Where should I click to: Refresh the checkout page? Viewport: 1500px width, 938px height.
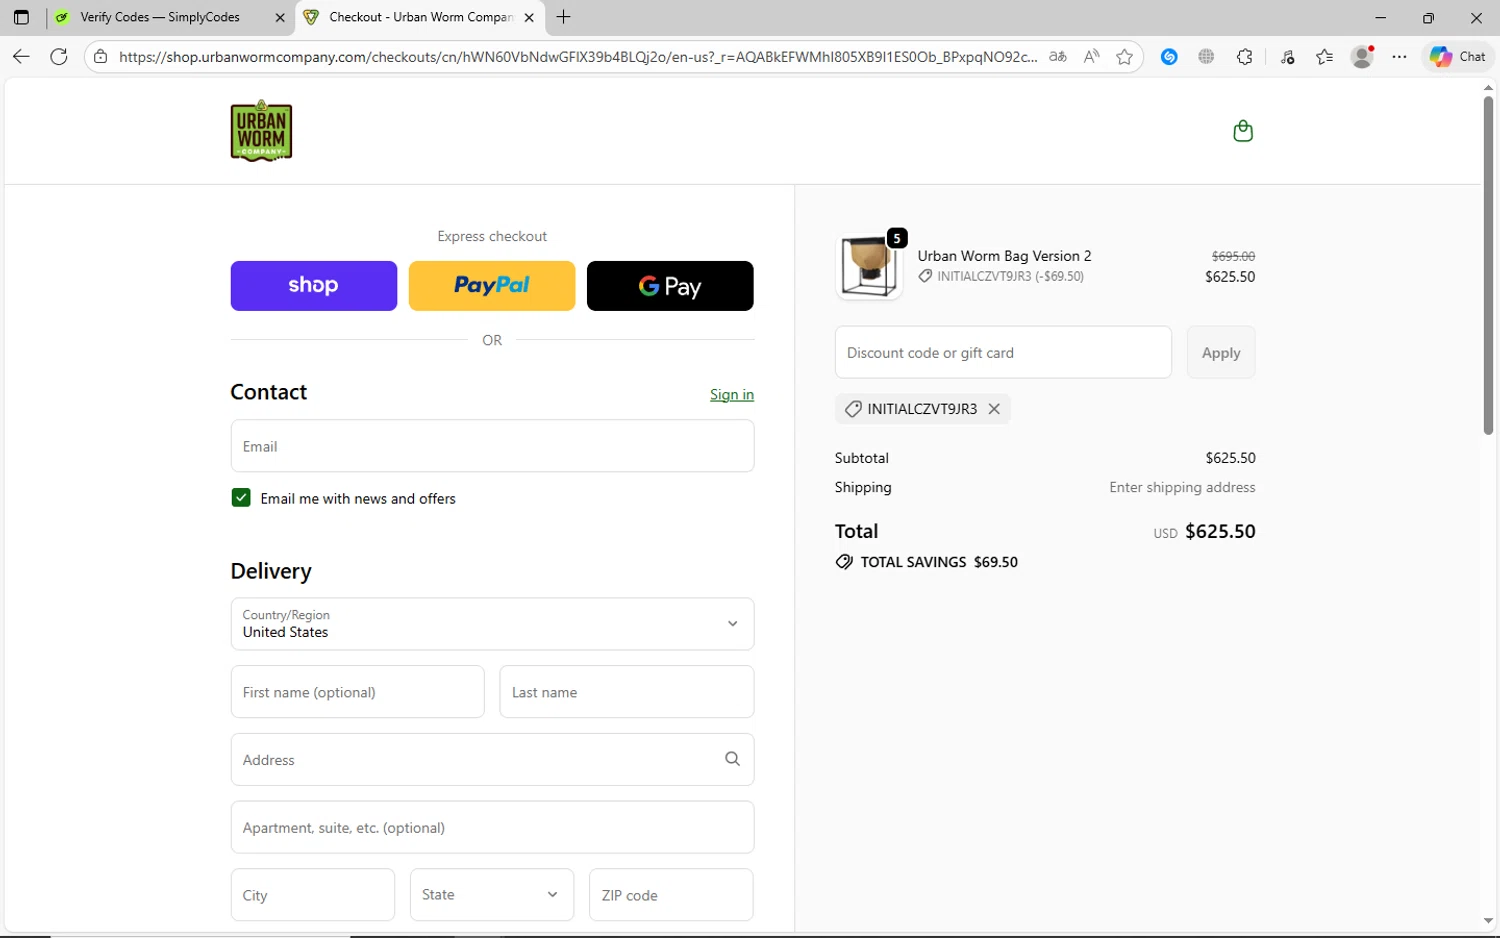tap(59, 57)
